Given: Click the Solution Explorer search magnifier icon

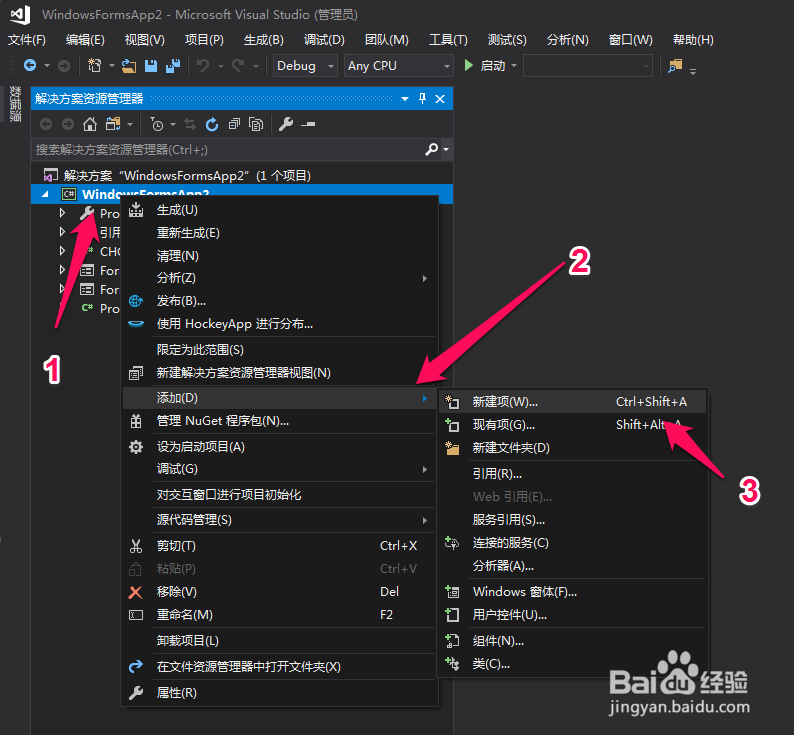Looking at the screenshot, I should tap(431, 149).
